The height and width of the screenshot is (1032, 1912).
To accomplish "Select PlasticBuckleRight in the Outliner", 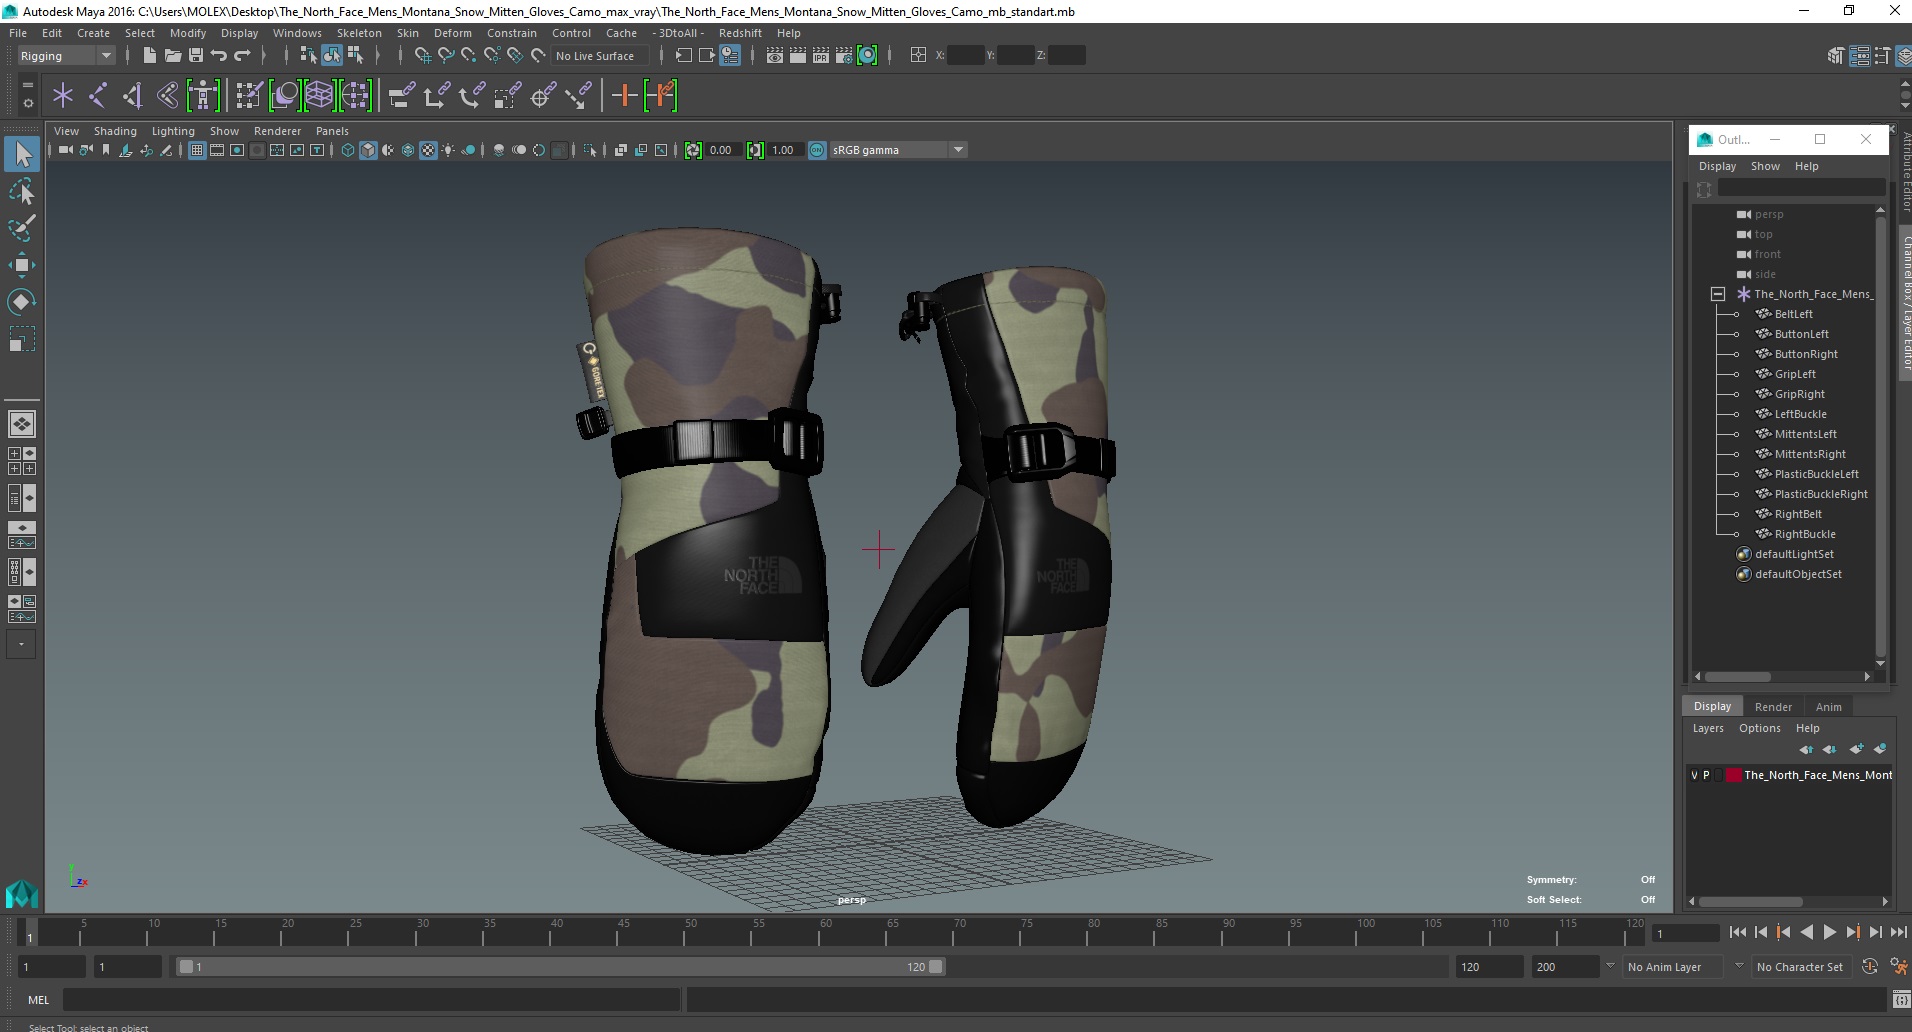I will (x=1821, y=494).
